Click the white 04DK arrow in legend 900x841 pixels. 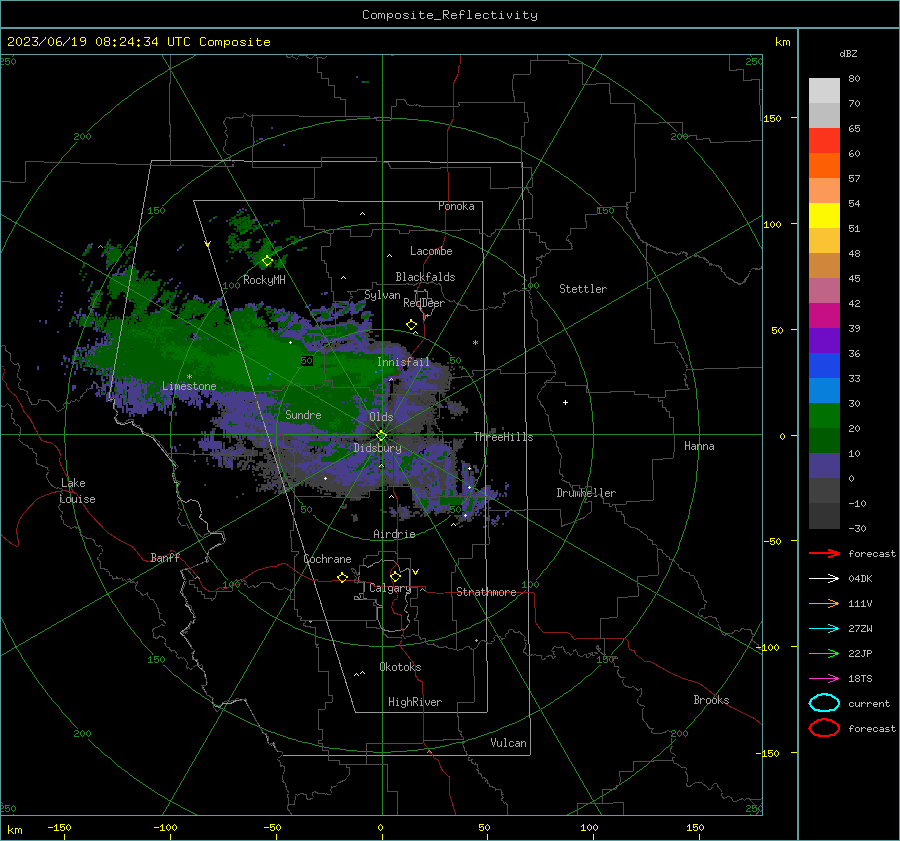point(824,579)
